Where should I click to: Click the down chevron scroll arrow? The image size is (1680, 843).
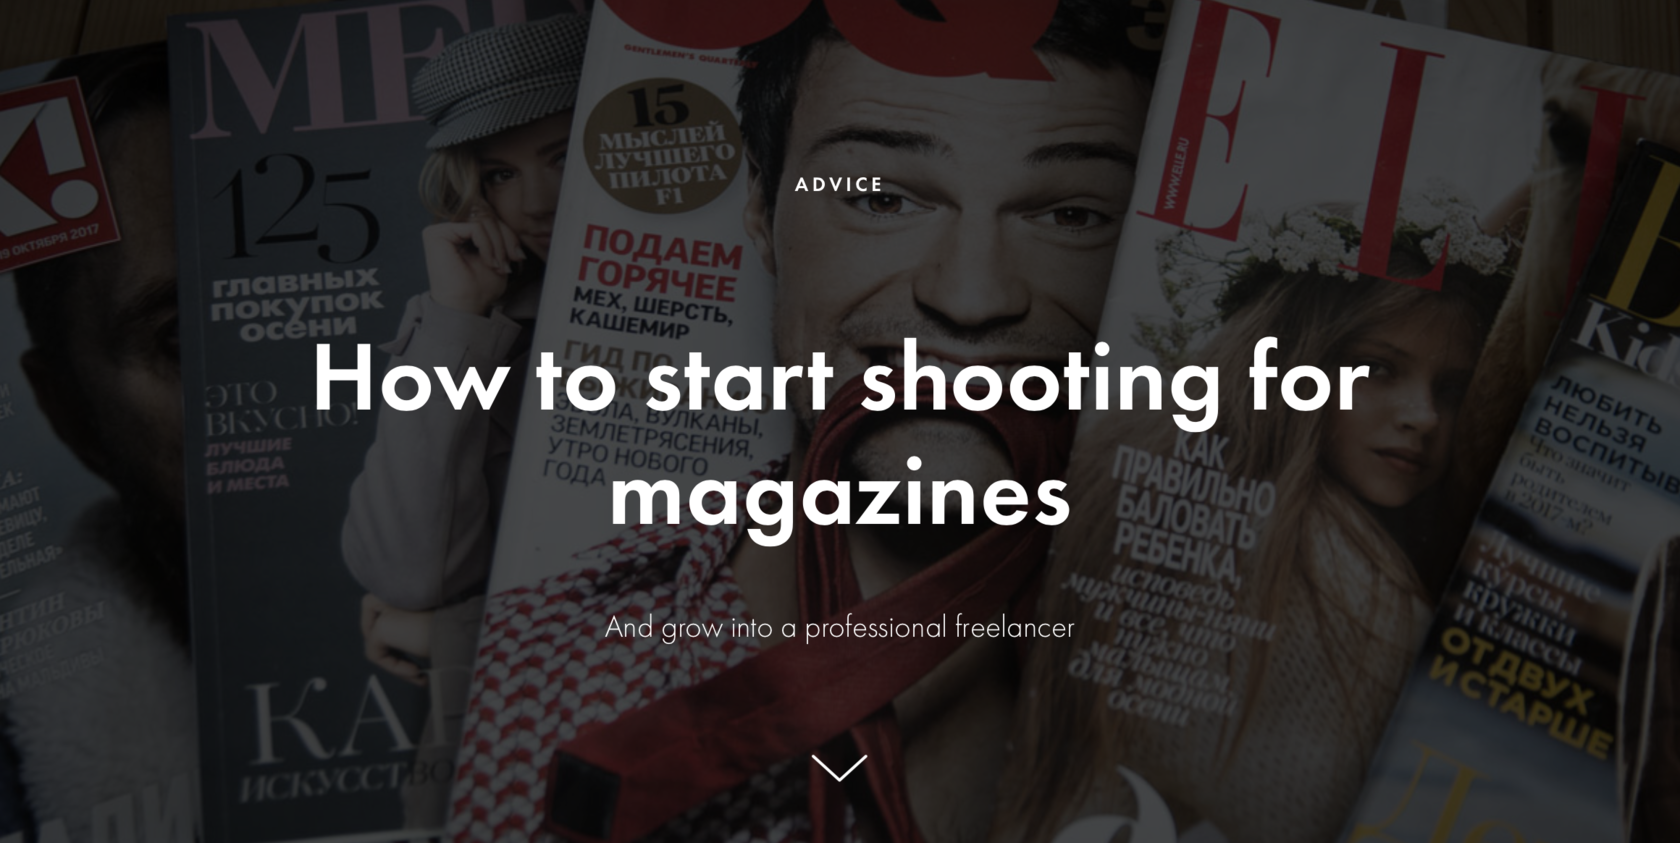pos(839,767)
